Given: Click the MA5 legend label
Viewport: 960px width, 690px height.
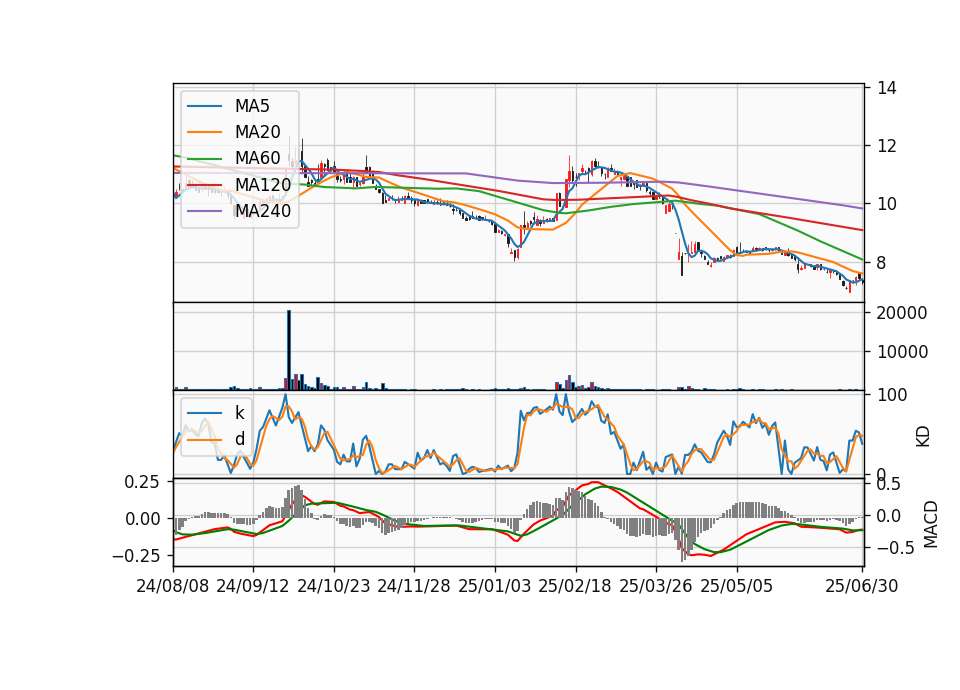Looking at the screenshot, I should pos(252,106).
